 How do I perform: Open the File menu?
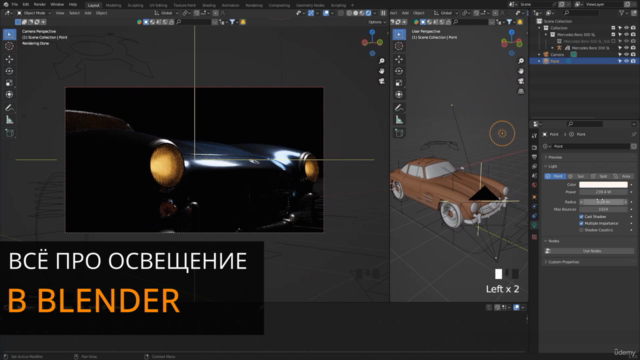coord(15,4)
